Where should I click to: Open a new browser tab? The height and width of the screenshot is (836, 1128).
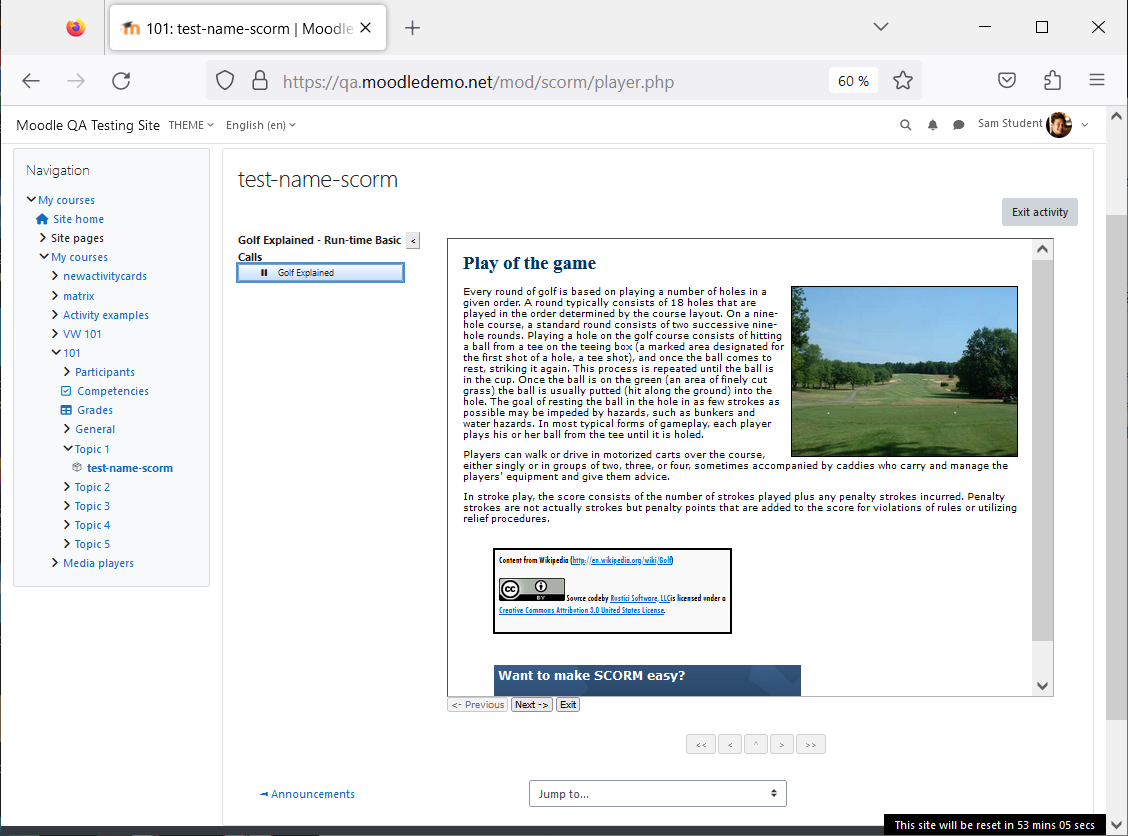tap(412, 28)
